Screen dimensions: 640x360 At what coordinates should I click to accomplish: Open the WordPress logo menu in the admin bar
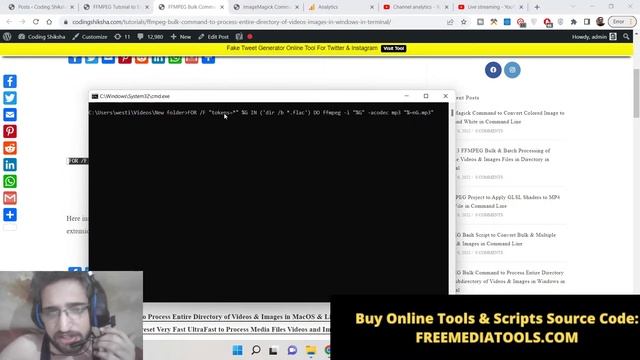(x=7, y=37)
